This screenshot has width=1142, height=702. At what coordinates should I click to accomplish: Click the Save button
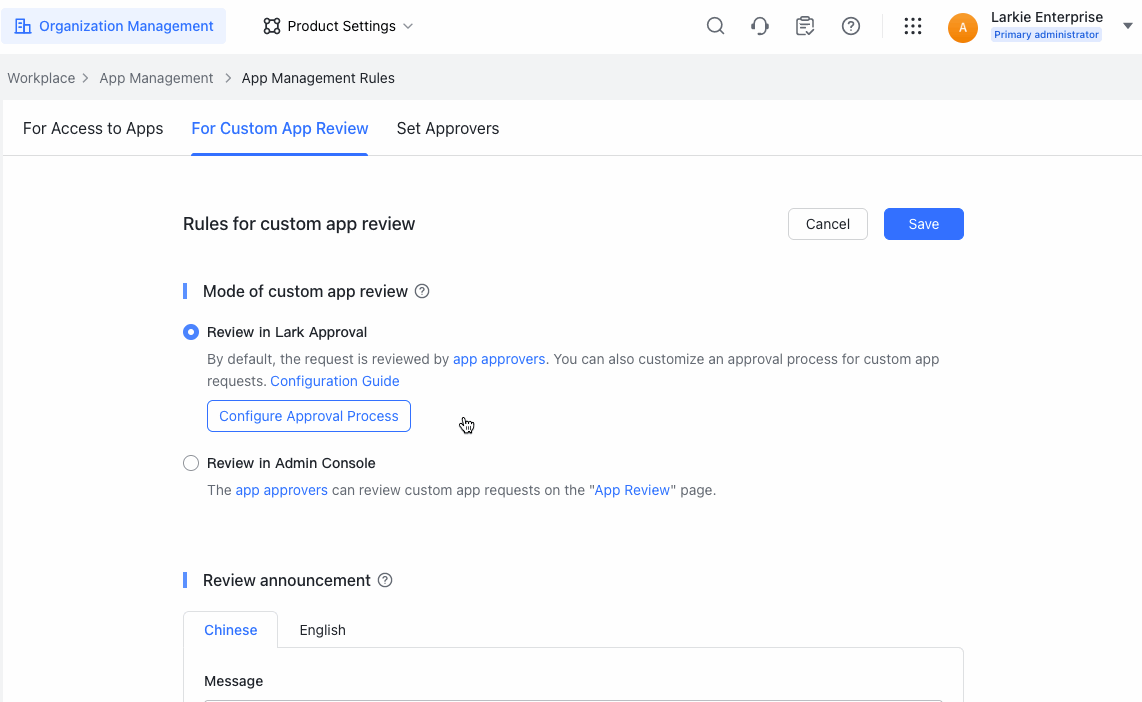click(924, 224)
